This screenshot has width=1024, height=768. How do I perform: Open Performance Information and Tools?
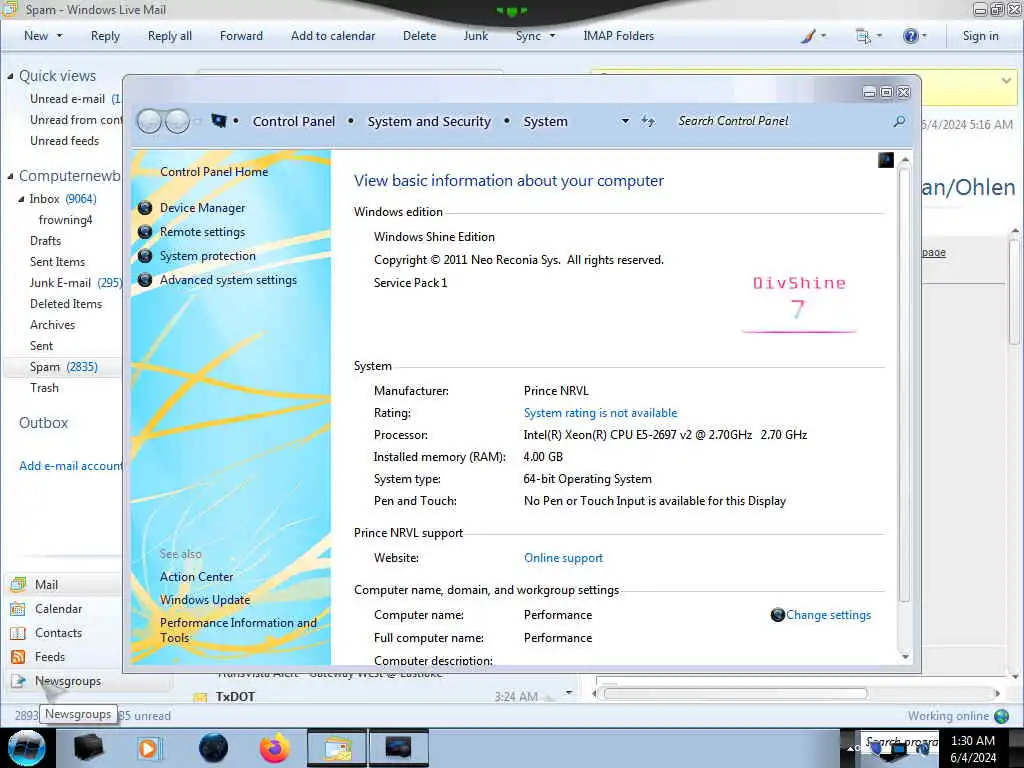pyautogui.click(x=238, y=630)
